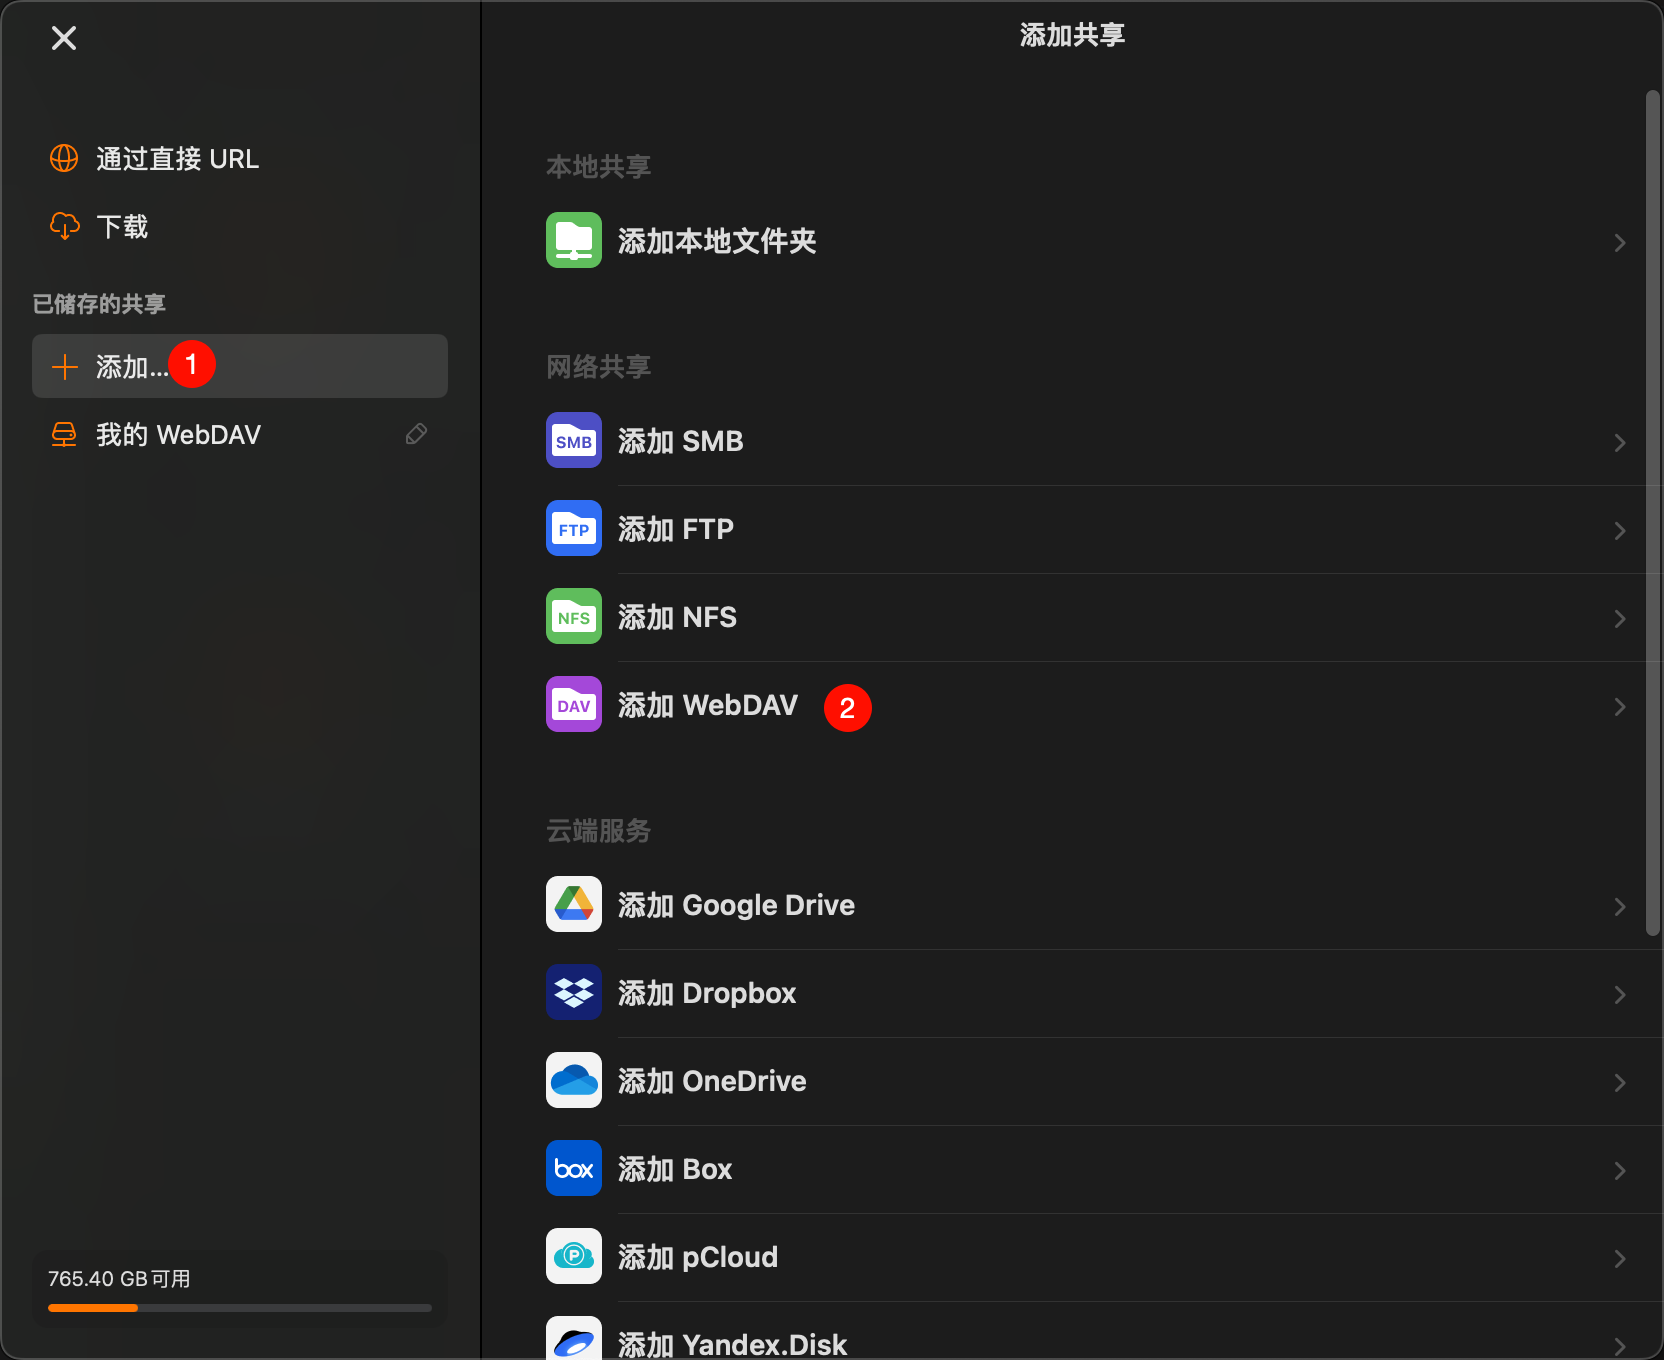
Task: Select the 添加 Box label
Action: coord(675,1169)
